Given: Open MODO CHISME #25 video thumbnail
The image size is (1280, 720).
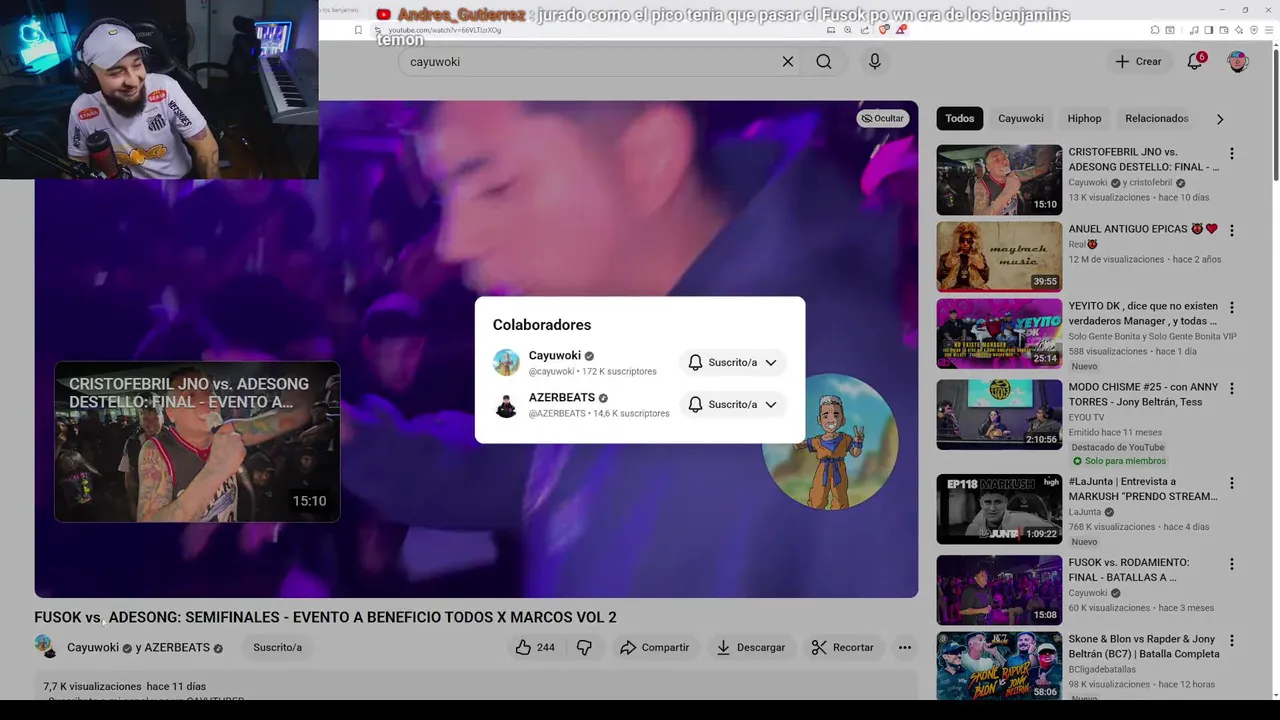Looking at the screenshot, I should click(999, 414).
